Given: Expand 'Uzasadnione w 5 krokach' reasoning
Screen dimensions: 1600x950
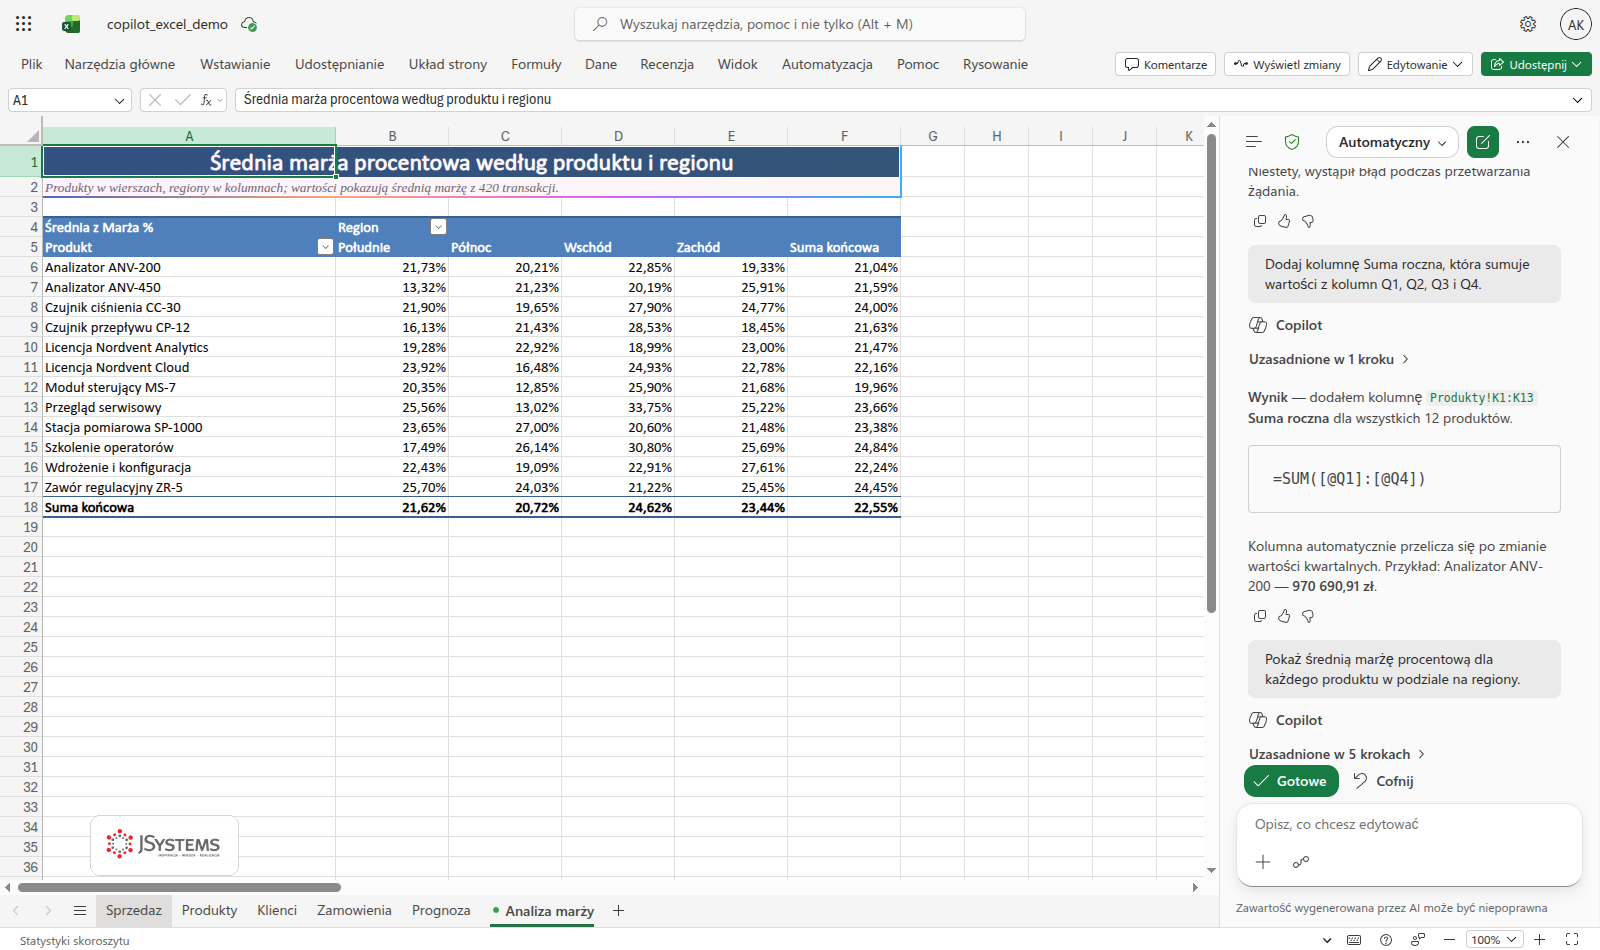Looking at the screenshot, I should tap(1337, 754).
